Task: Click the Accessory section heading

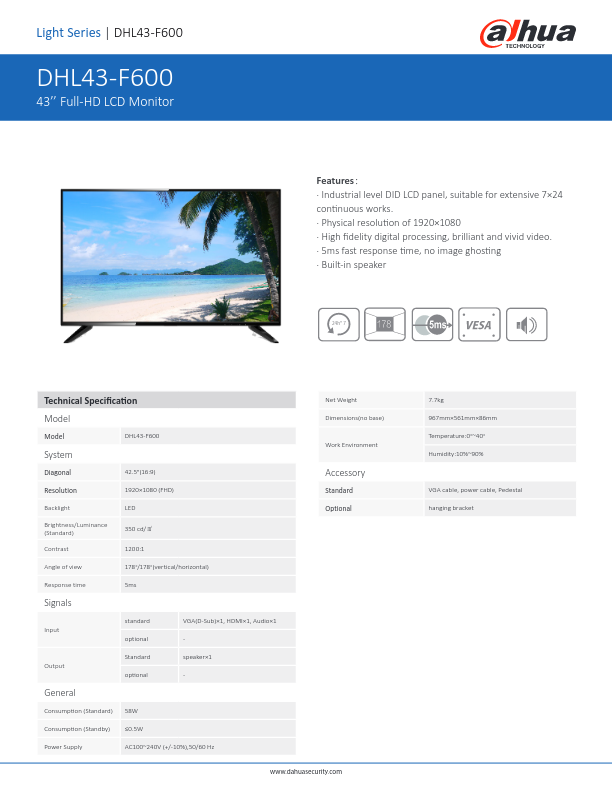Action: click(x=345, y=472)
